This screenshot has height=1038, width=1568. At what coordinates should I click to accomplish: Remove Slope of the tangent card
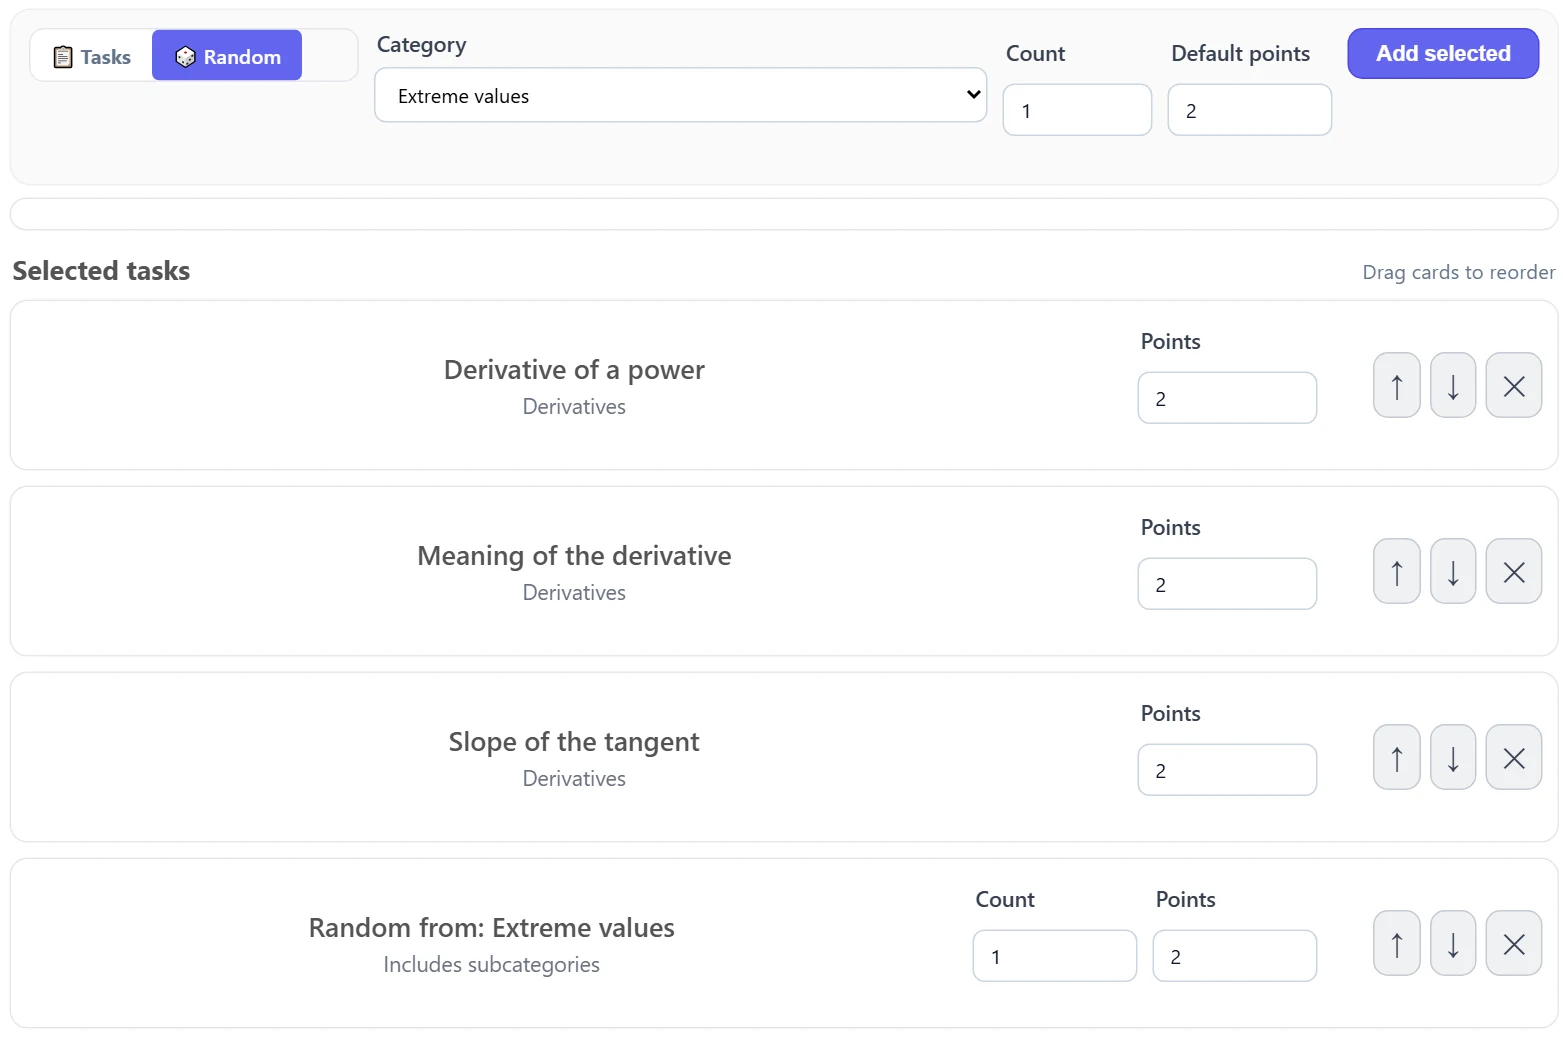(x=1514, y=757)
